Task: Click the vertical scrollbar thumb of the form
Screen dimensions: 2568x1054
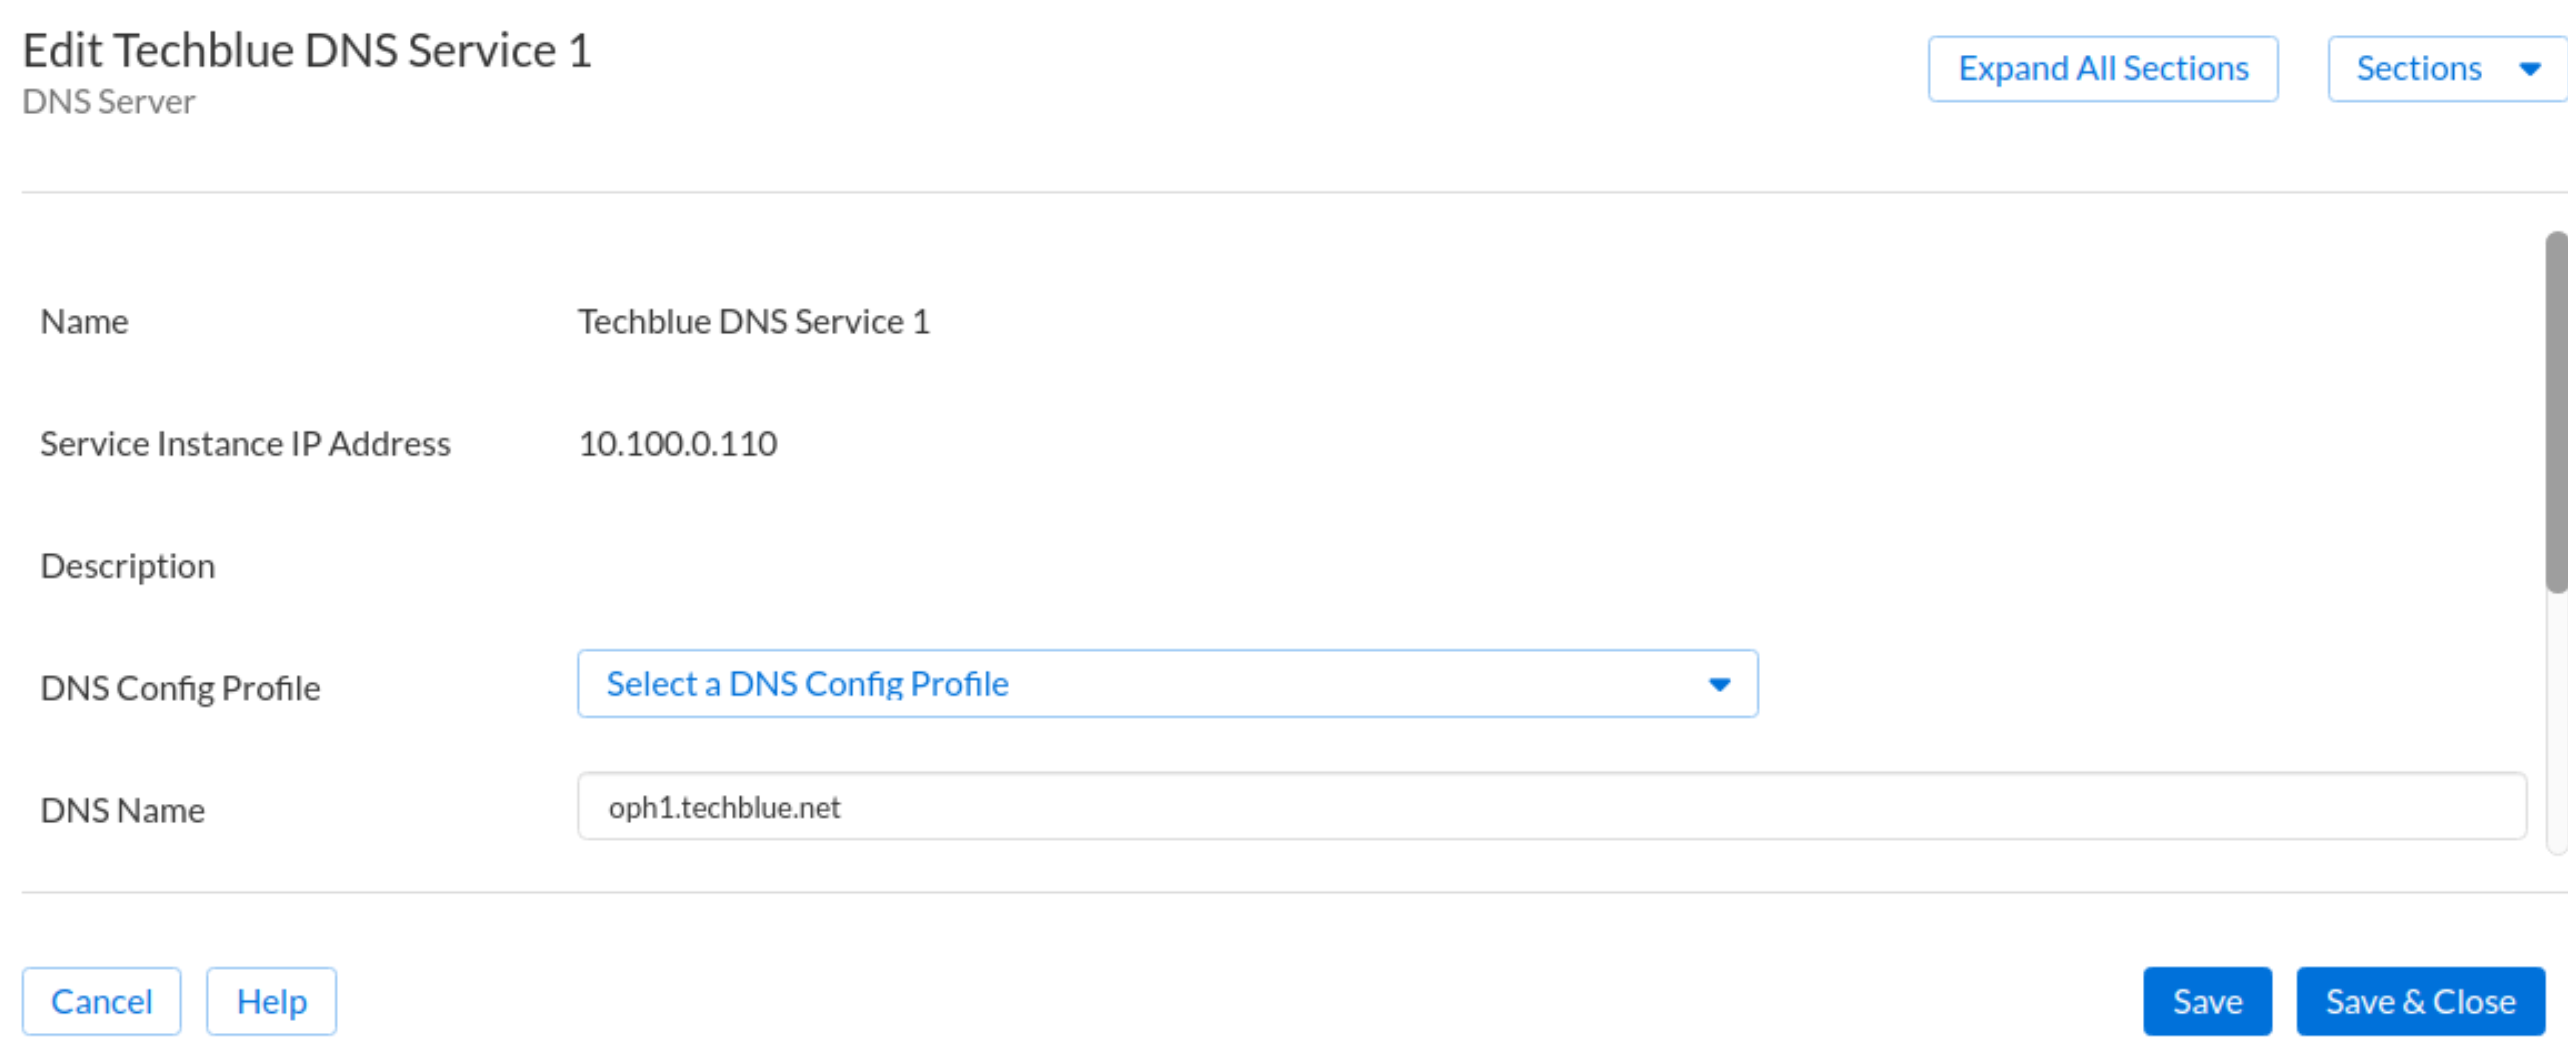Action: coord(2555,412)
